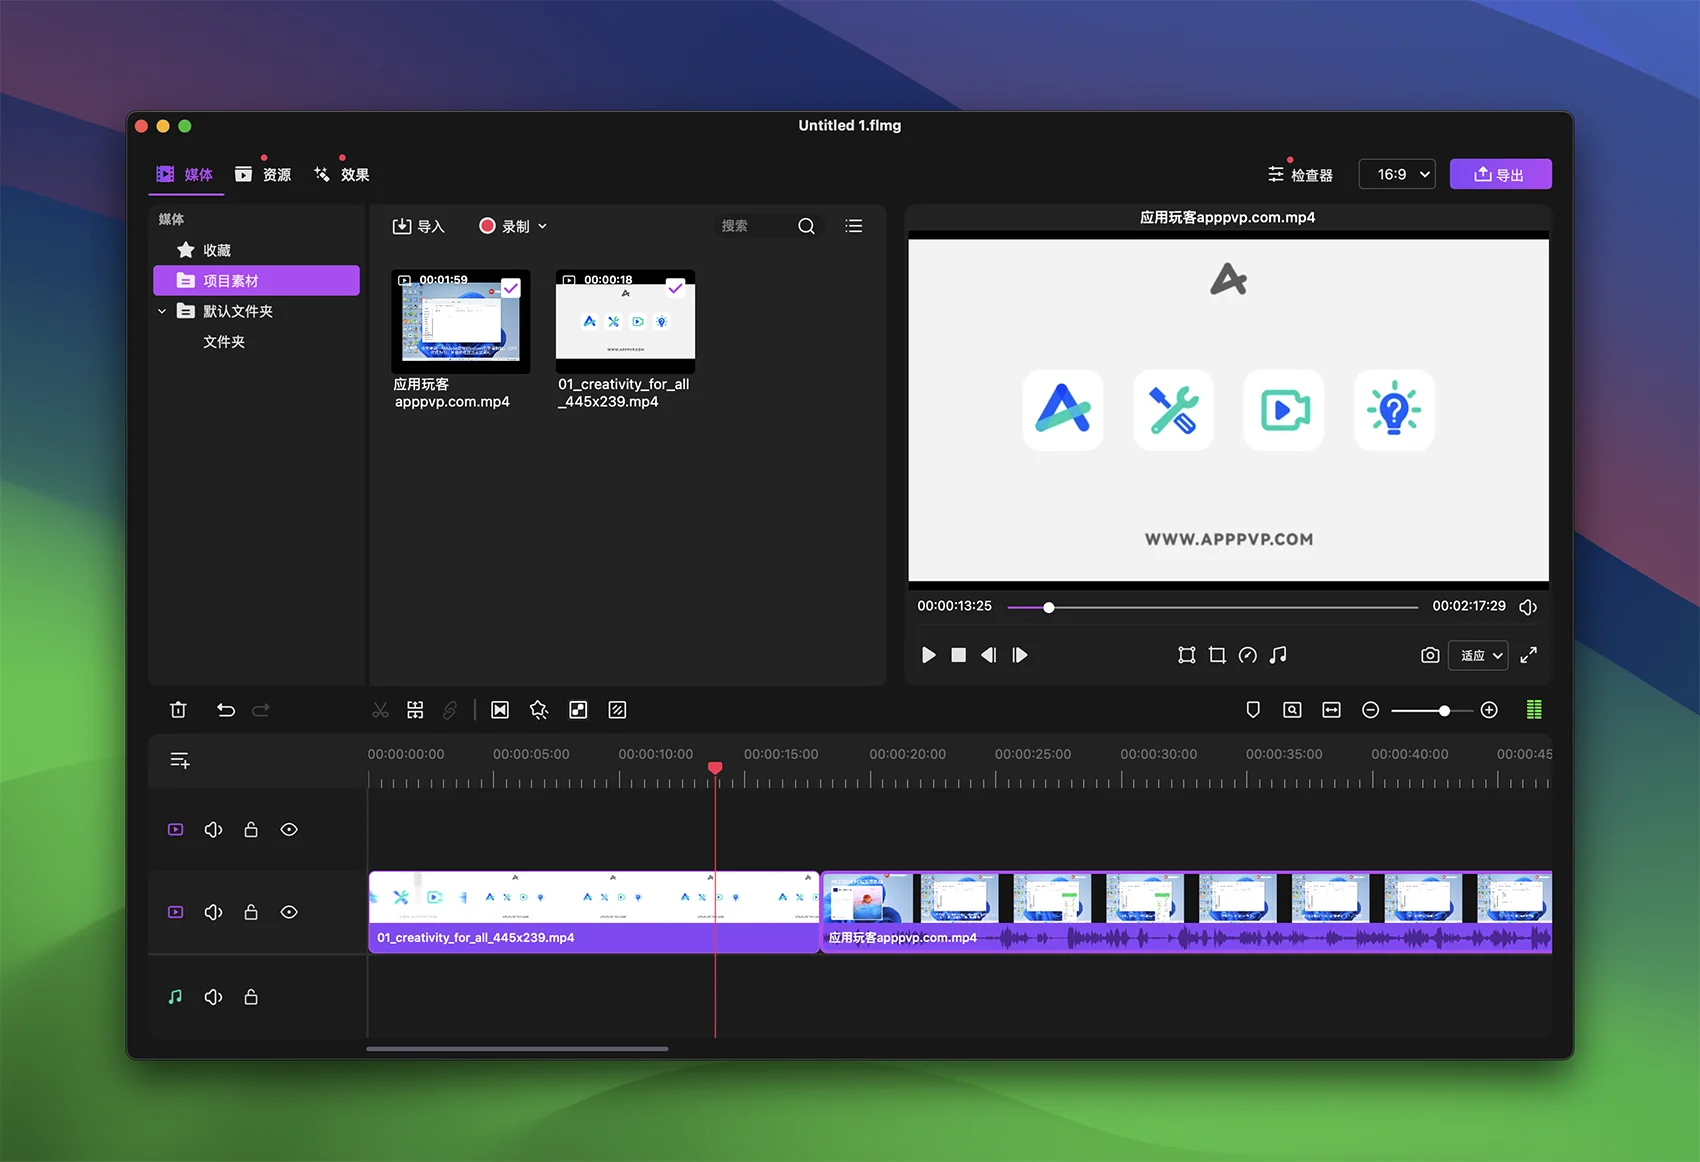Screen dimensions: 1700x1162
Task: Hide the second video track with eye
Action: (289, 912)
